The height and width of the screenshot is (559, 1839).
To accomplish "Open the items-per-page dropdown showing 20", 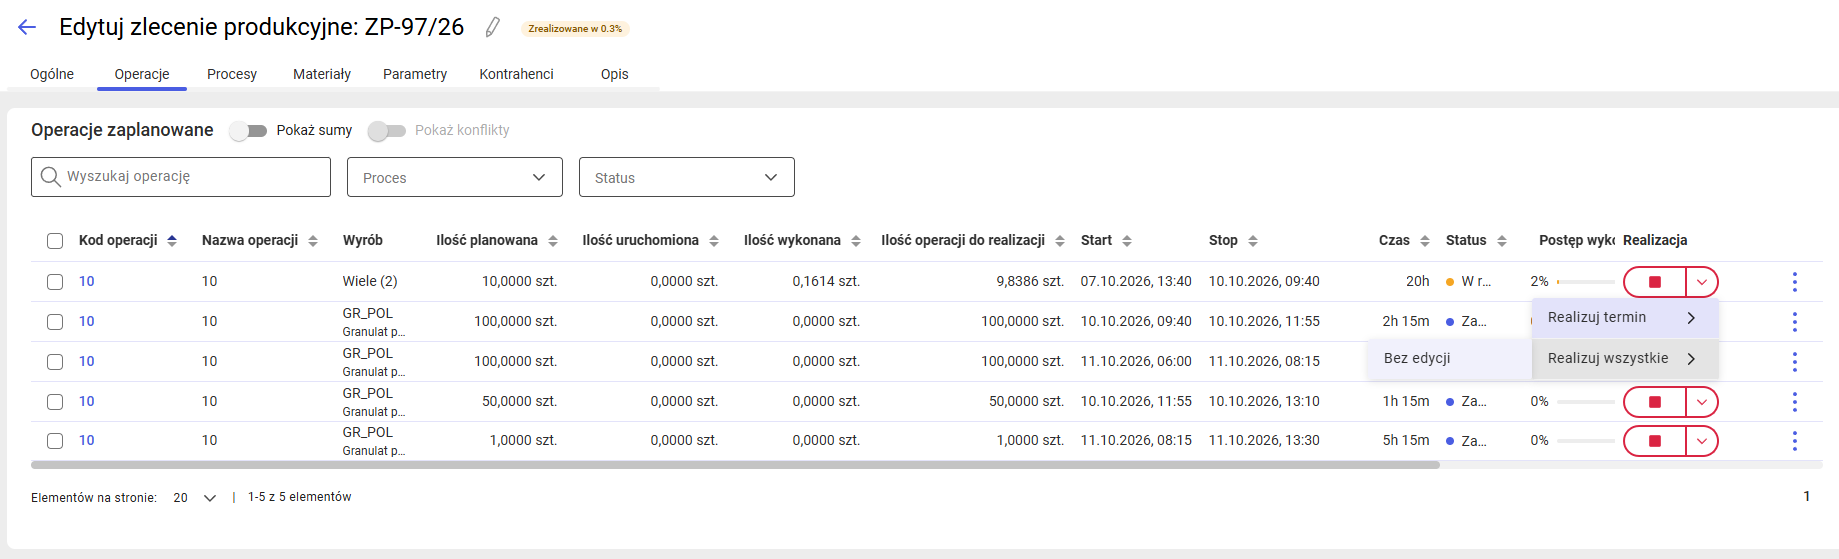I will pos(195,498).
